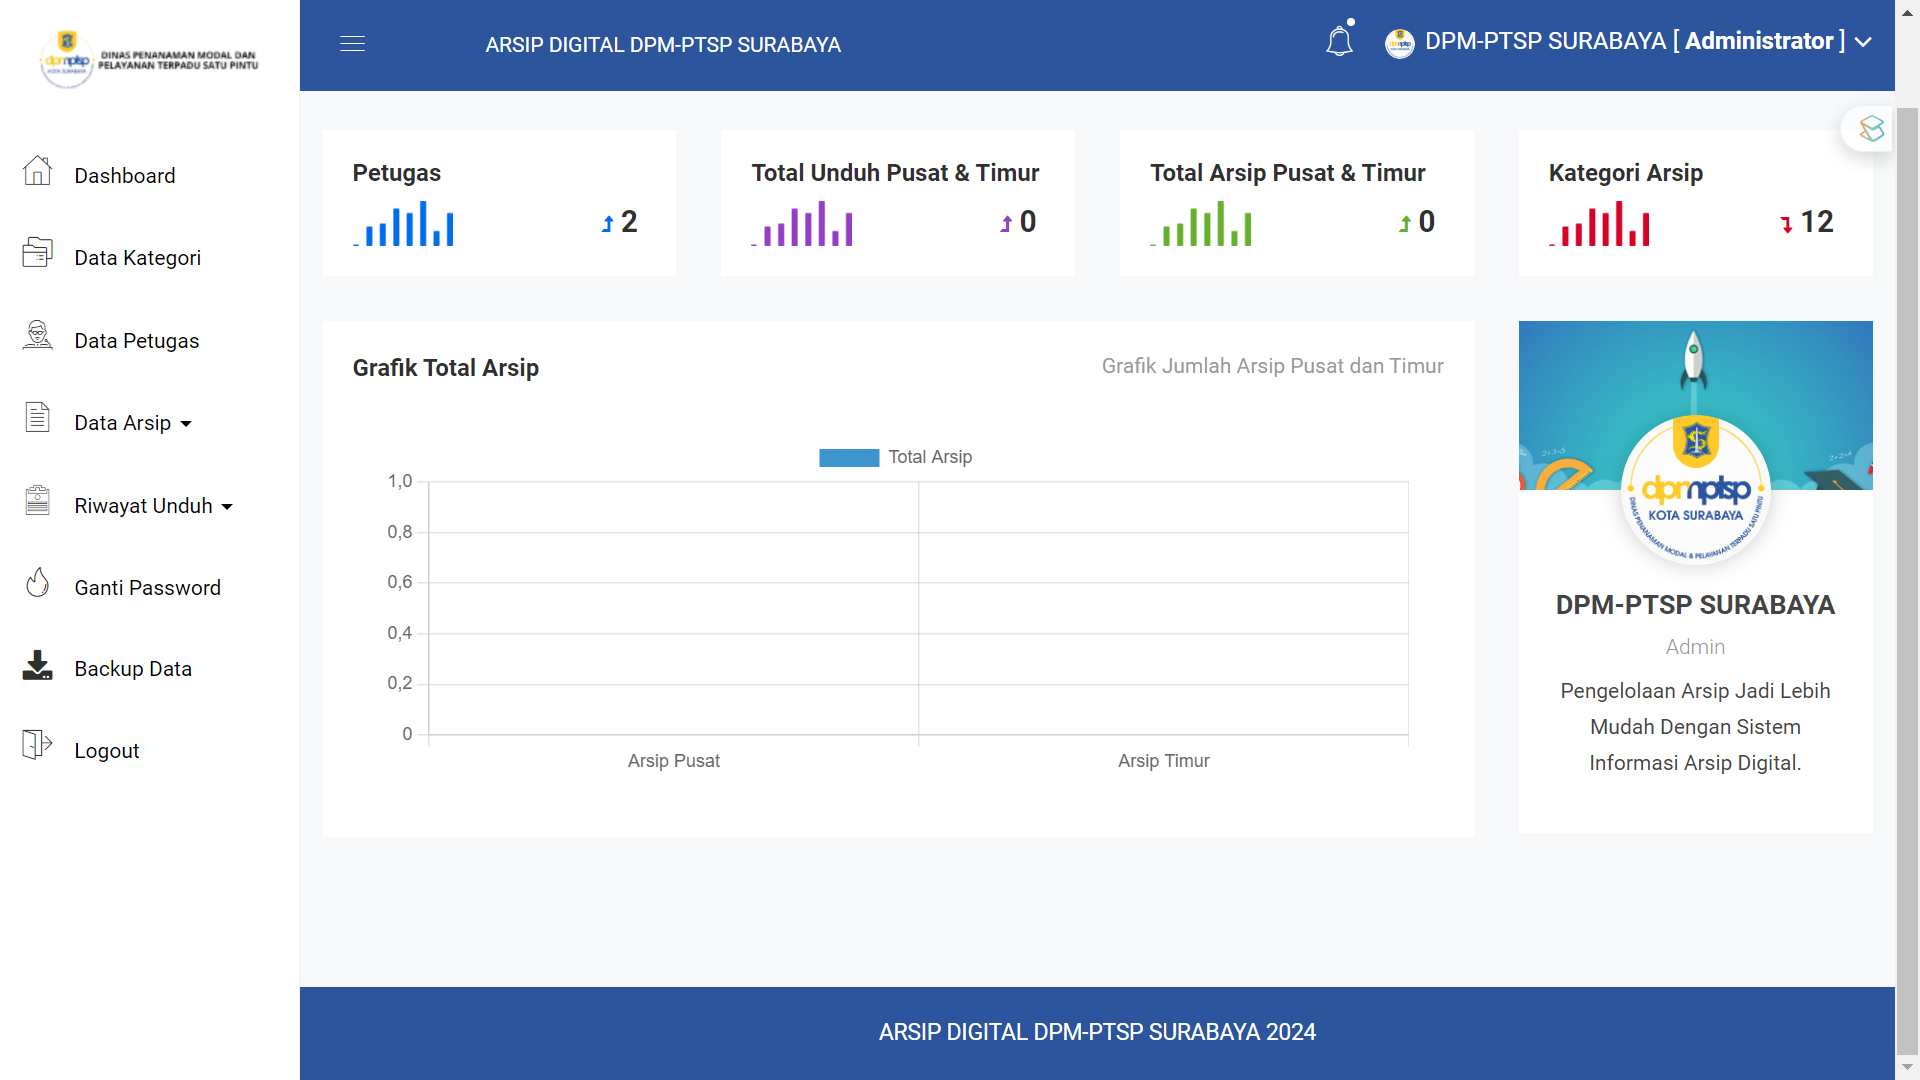
Task: Click the Dashboard home icon
Action: 37,171
